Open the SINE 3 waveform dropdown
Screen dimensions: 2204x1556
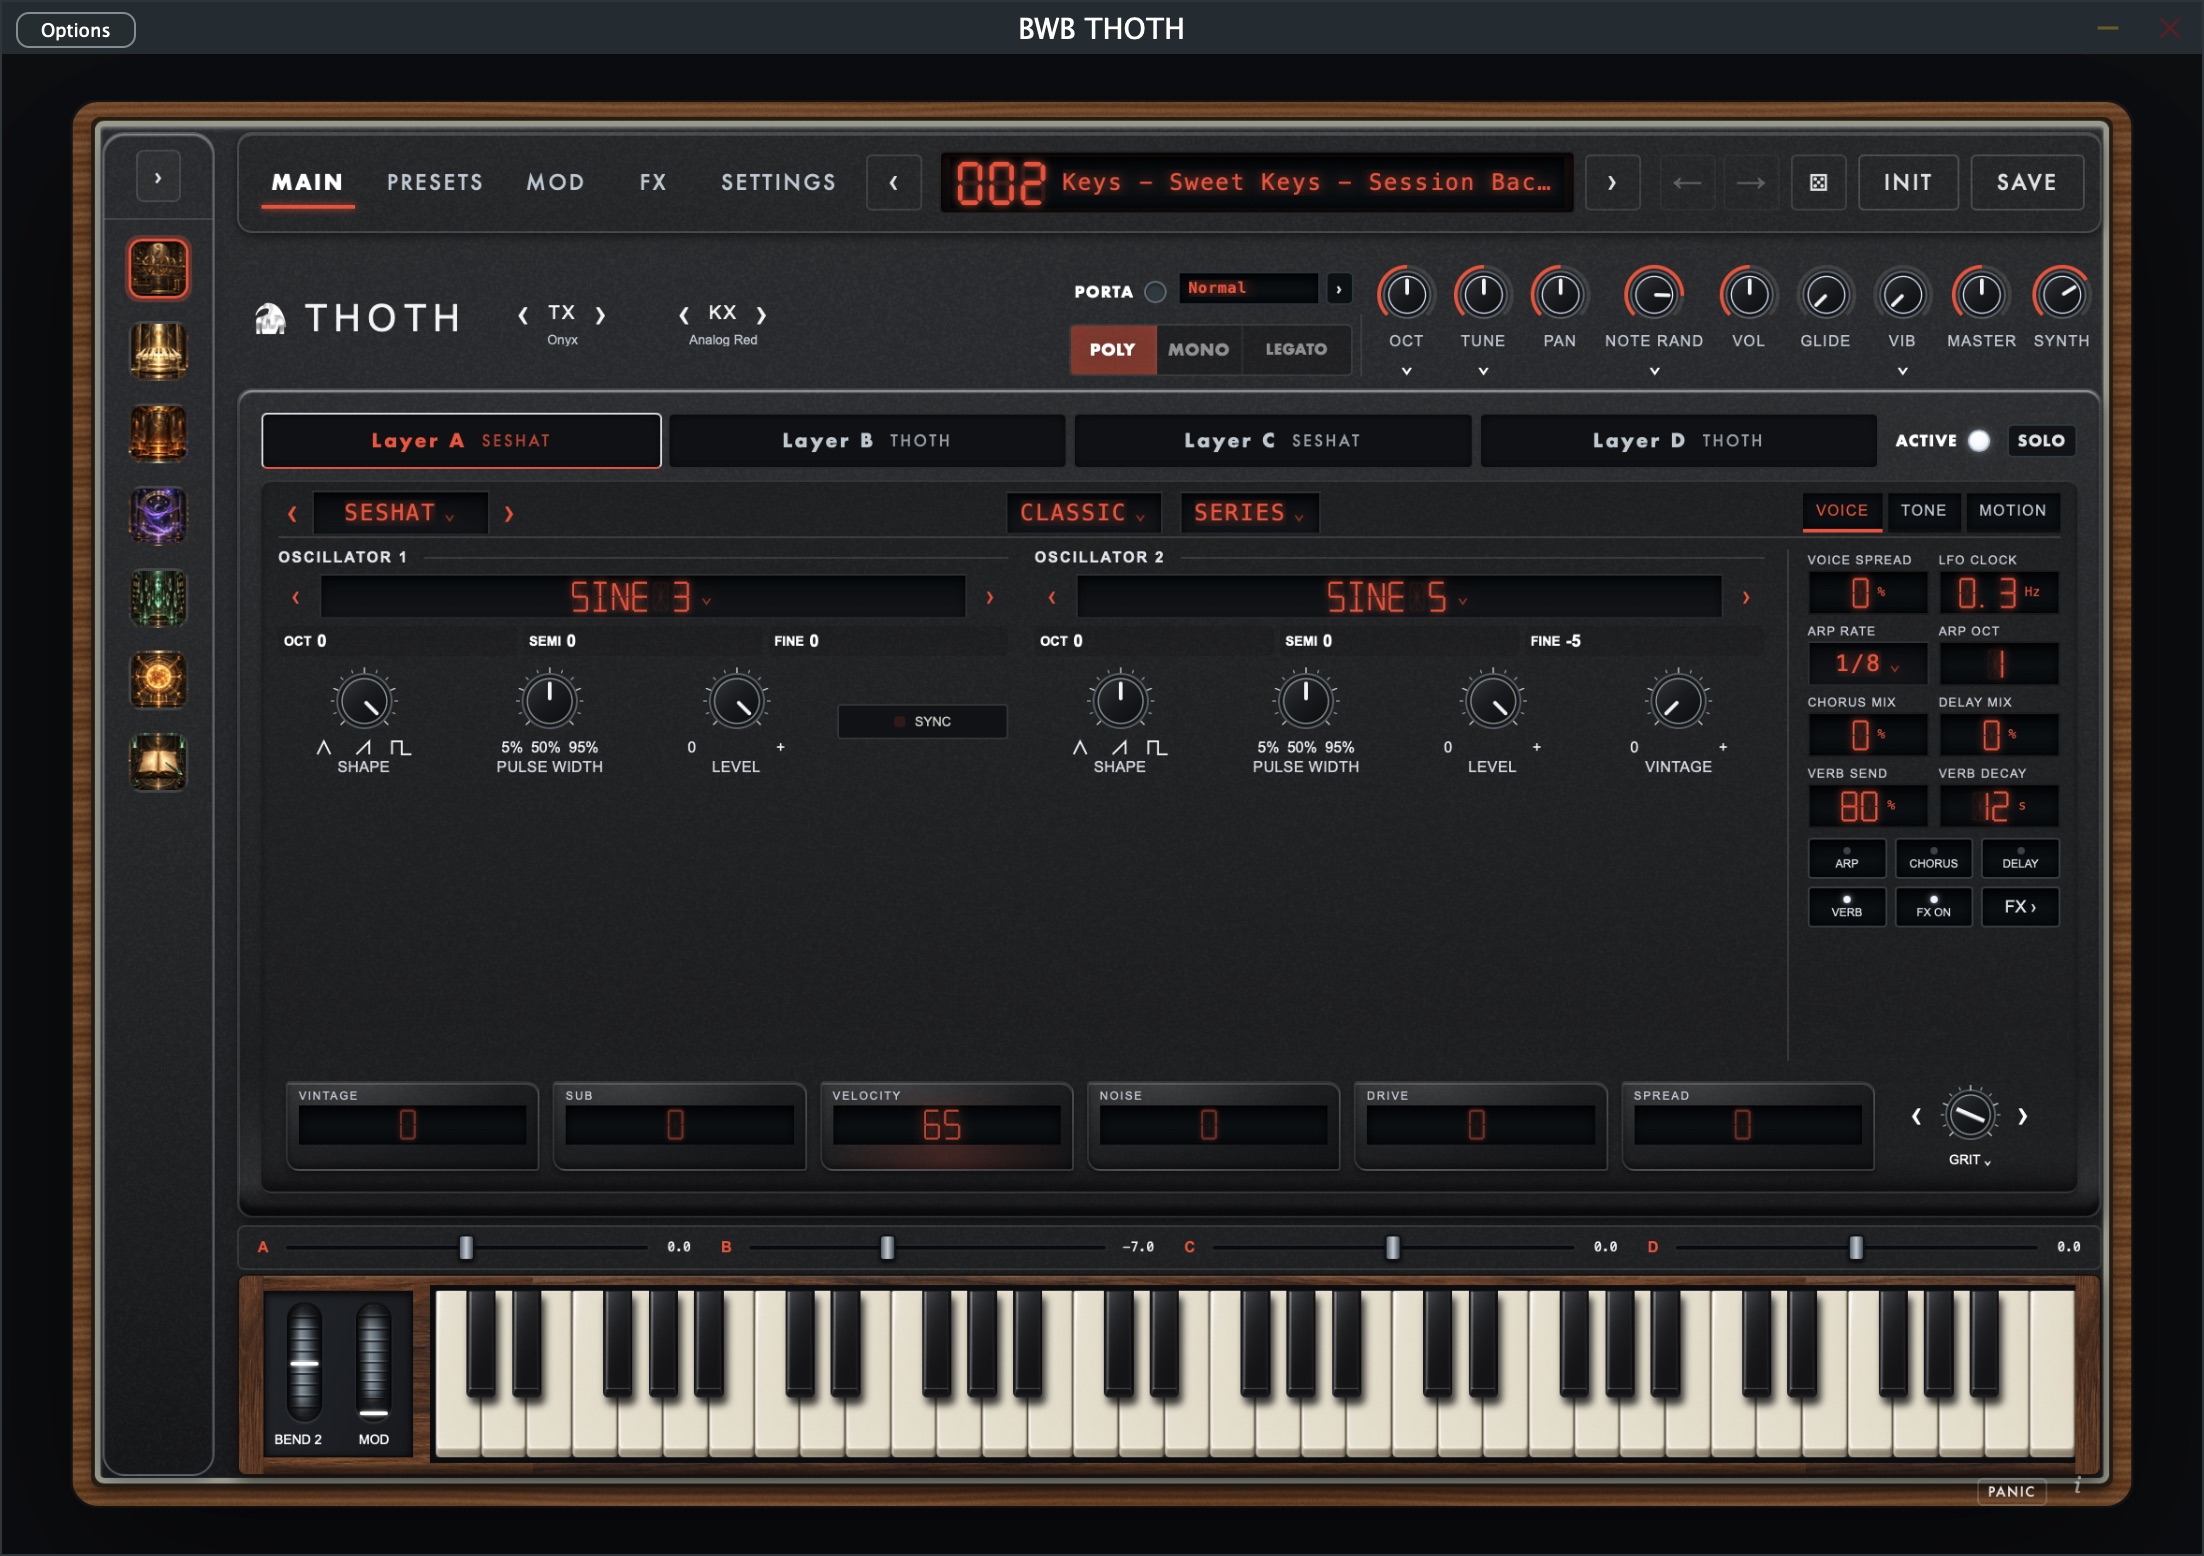click(642, 597)
